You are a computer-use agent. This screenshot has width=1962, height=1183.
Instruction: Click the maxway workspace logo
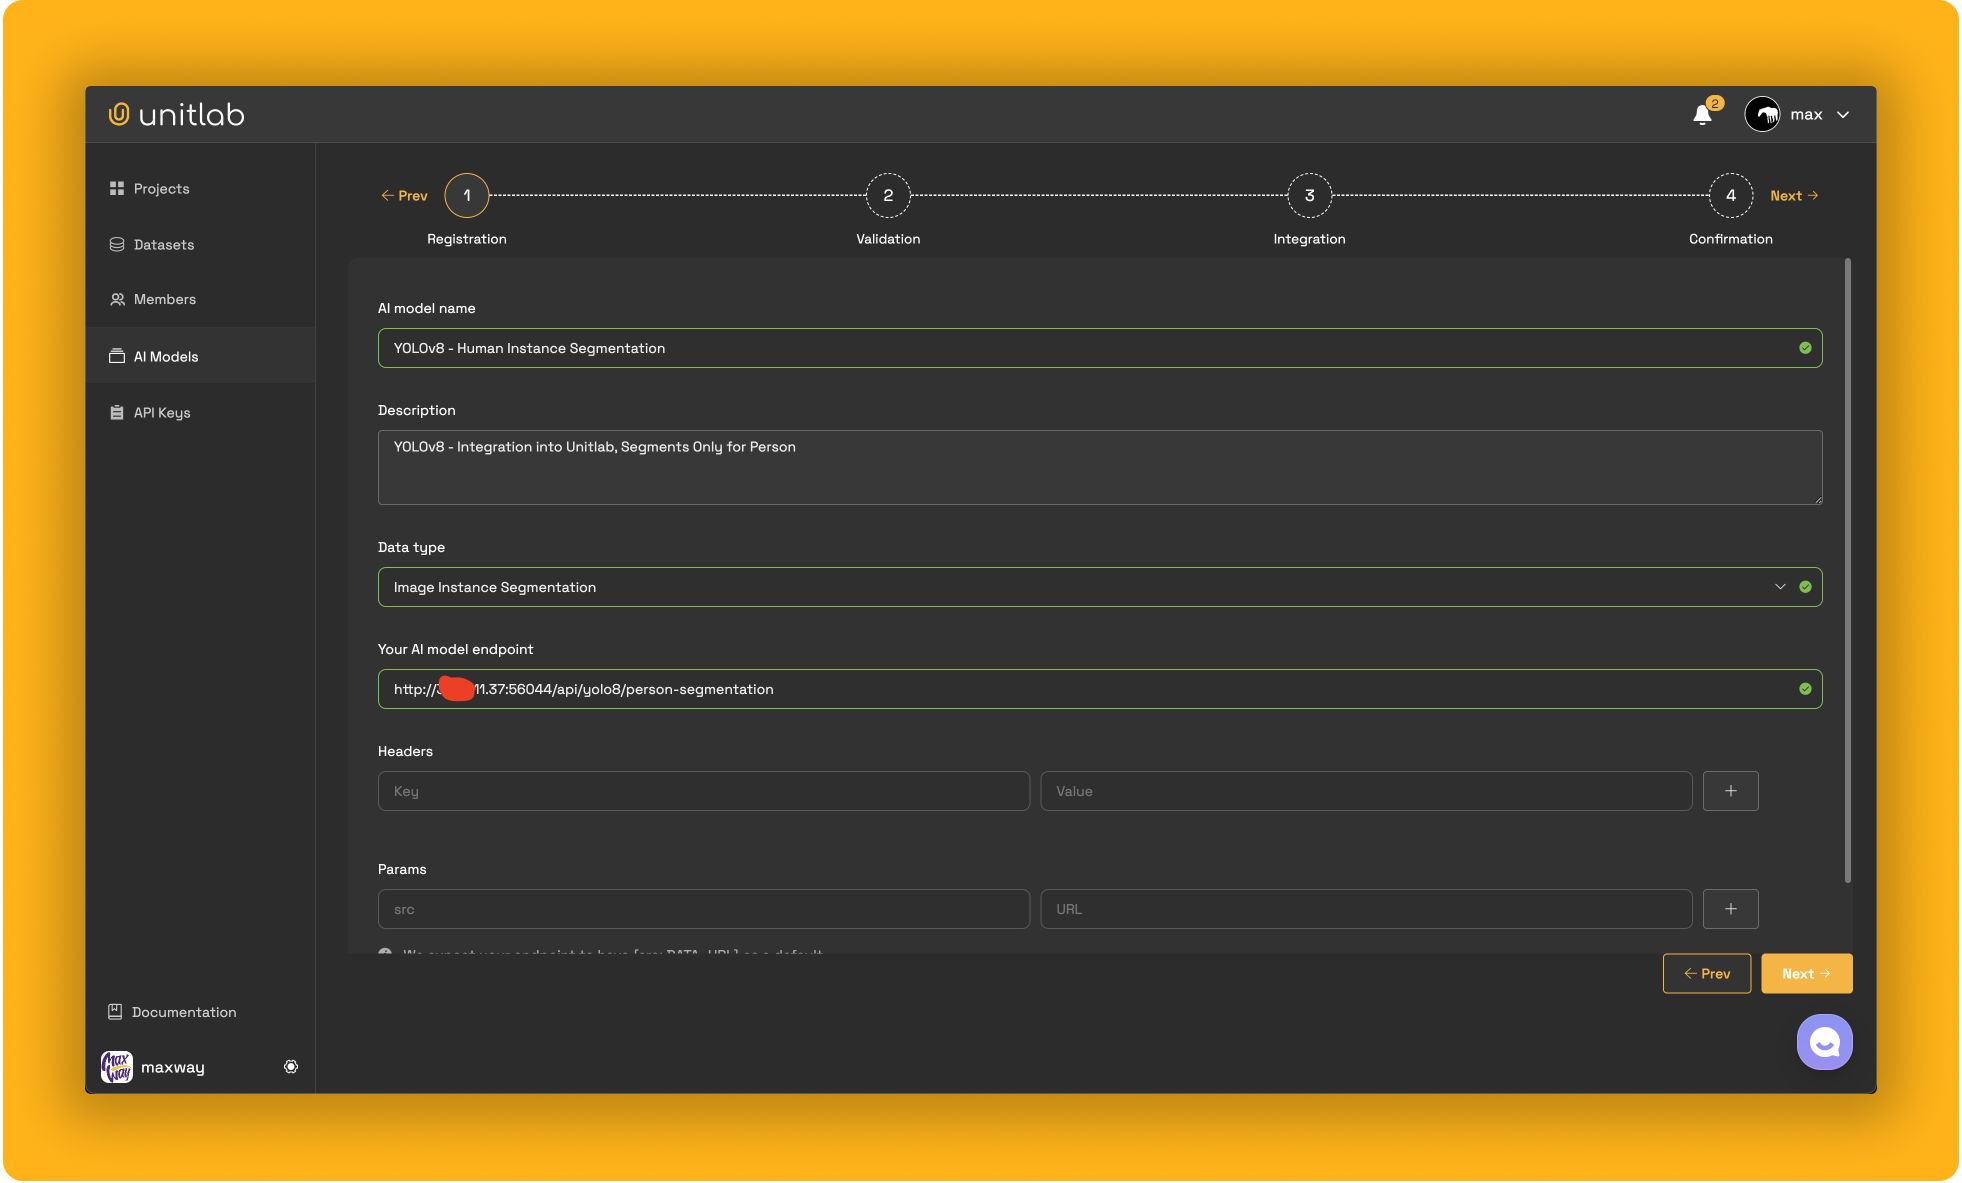[117, 1067]
